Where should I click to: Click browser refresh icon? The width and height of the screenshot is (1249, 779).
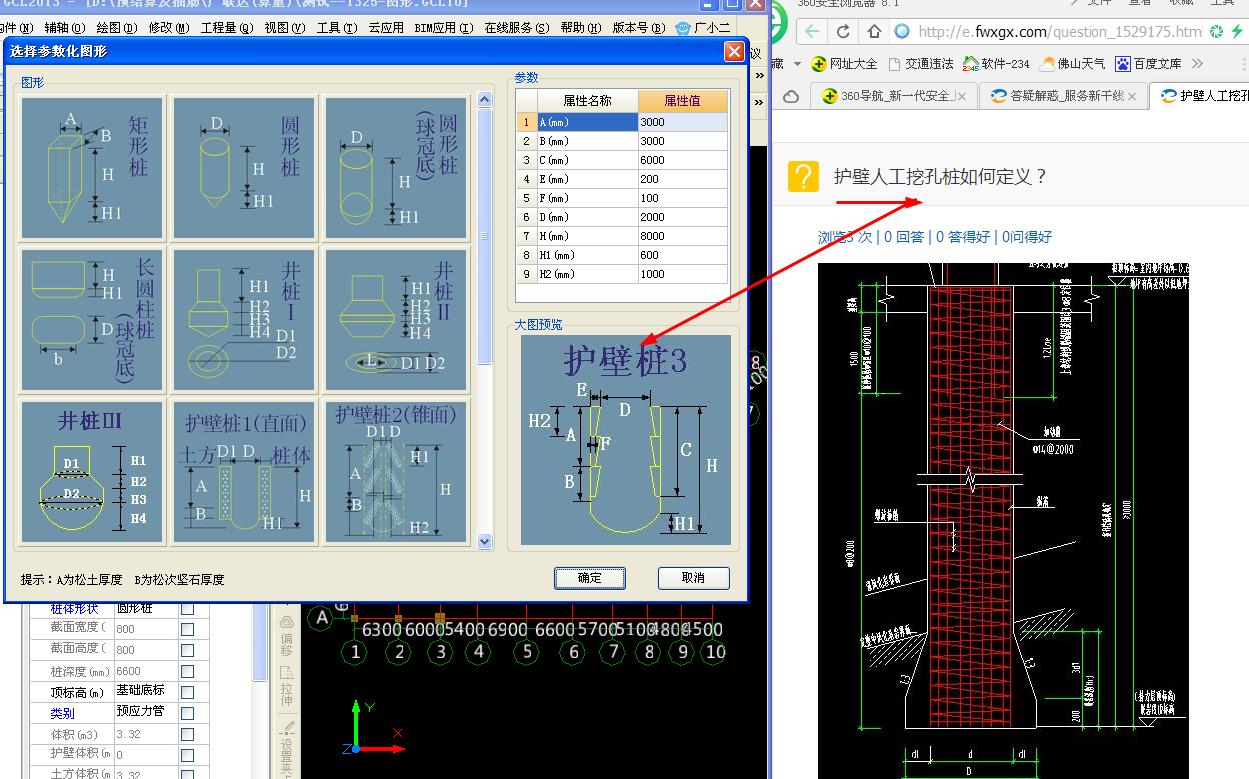coord(843,31)
